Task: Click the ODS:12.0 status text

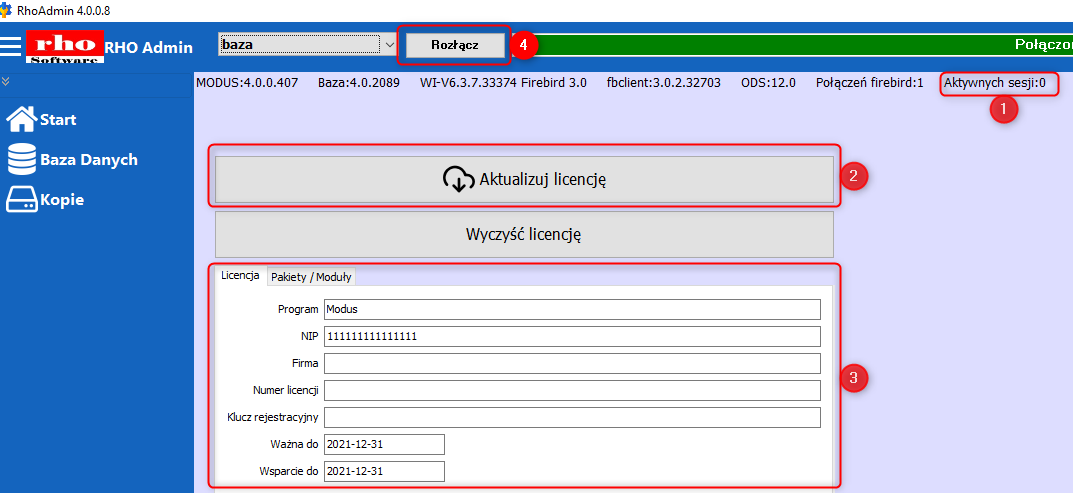Action: (768, 84)
